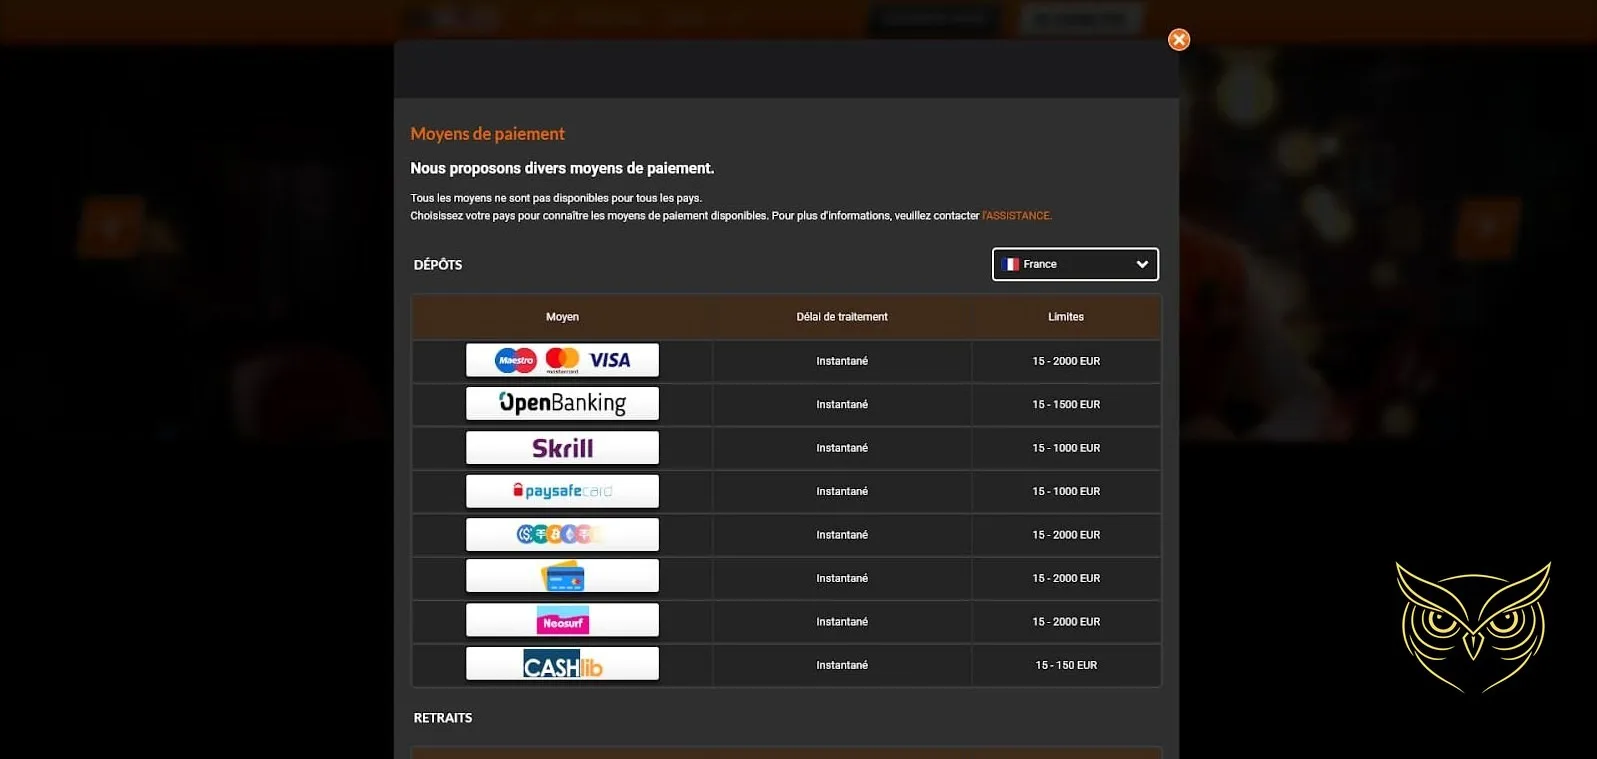Click Instantané in the CASHlib row

tap(842, 665)
